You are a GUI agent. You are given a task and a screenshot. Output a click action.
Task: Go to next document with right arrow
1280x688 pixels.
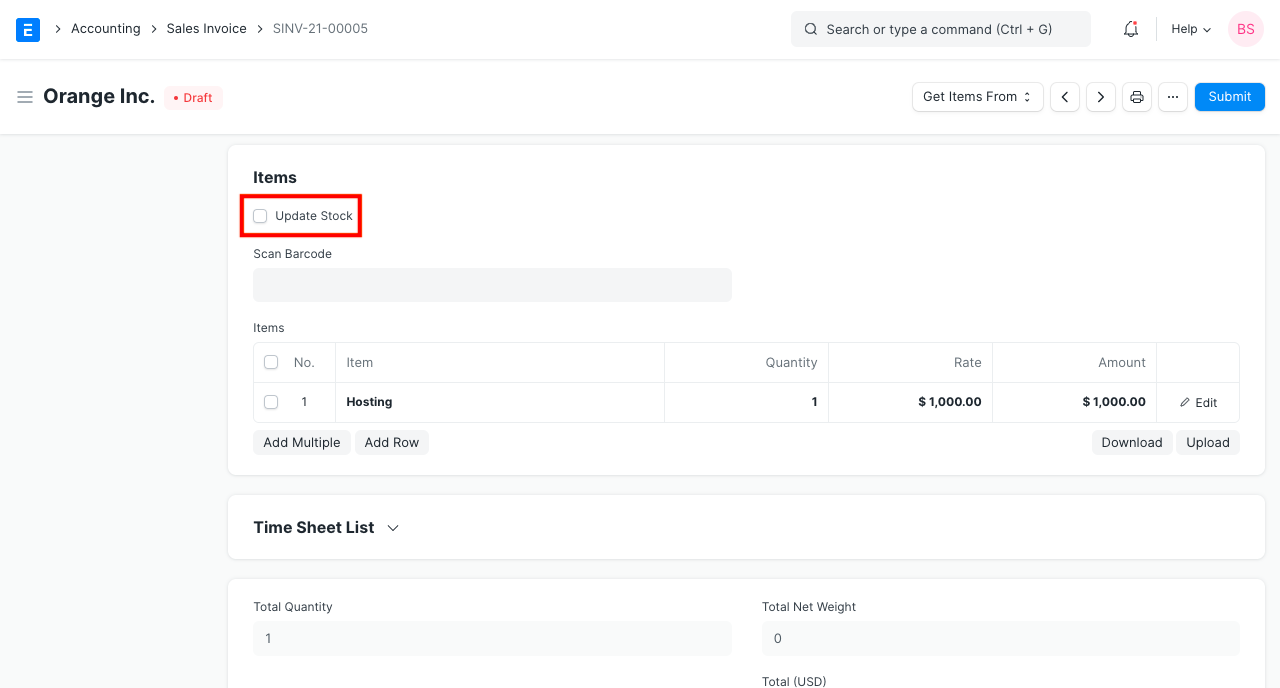[x=1100, y=96]
